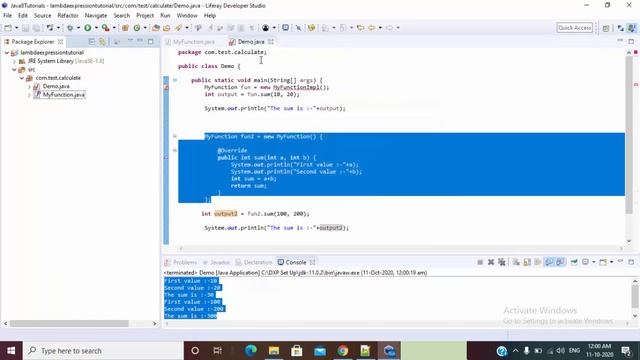Open the File menu
640x360 pixels.
[x=7, y=16]
